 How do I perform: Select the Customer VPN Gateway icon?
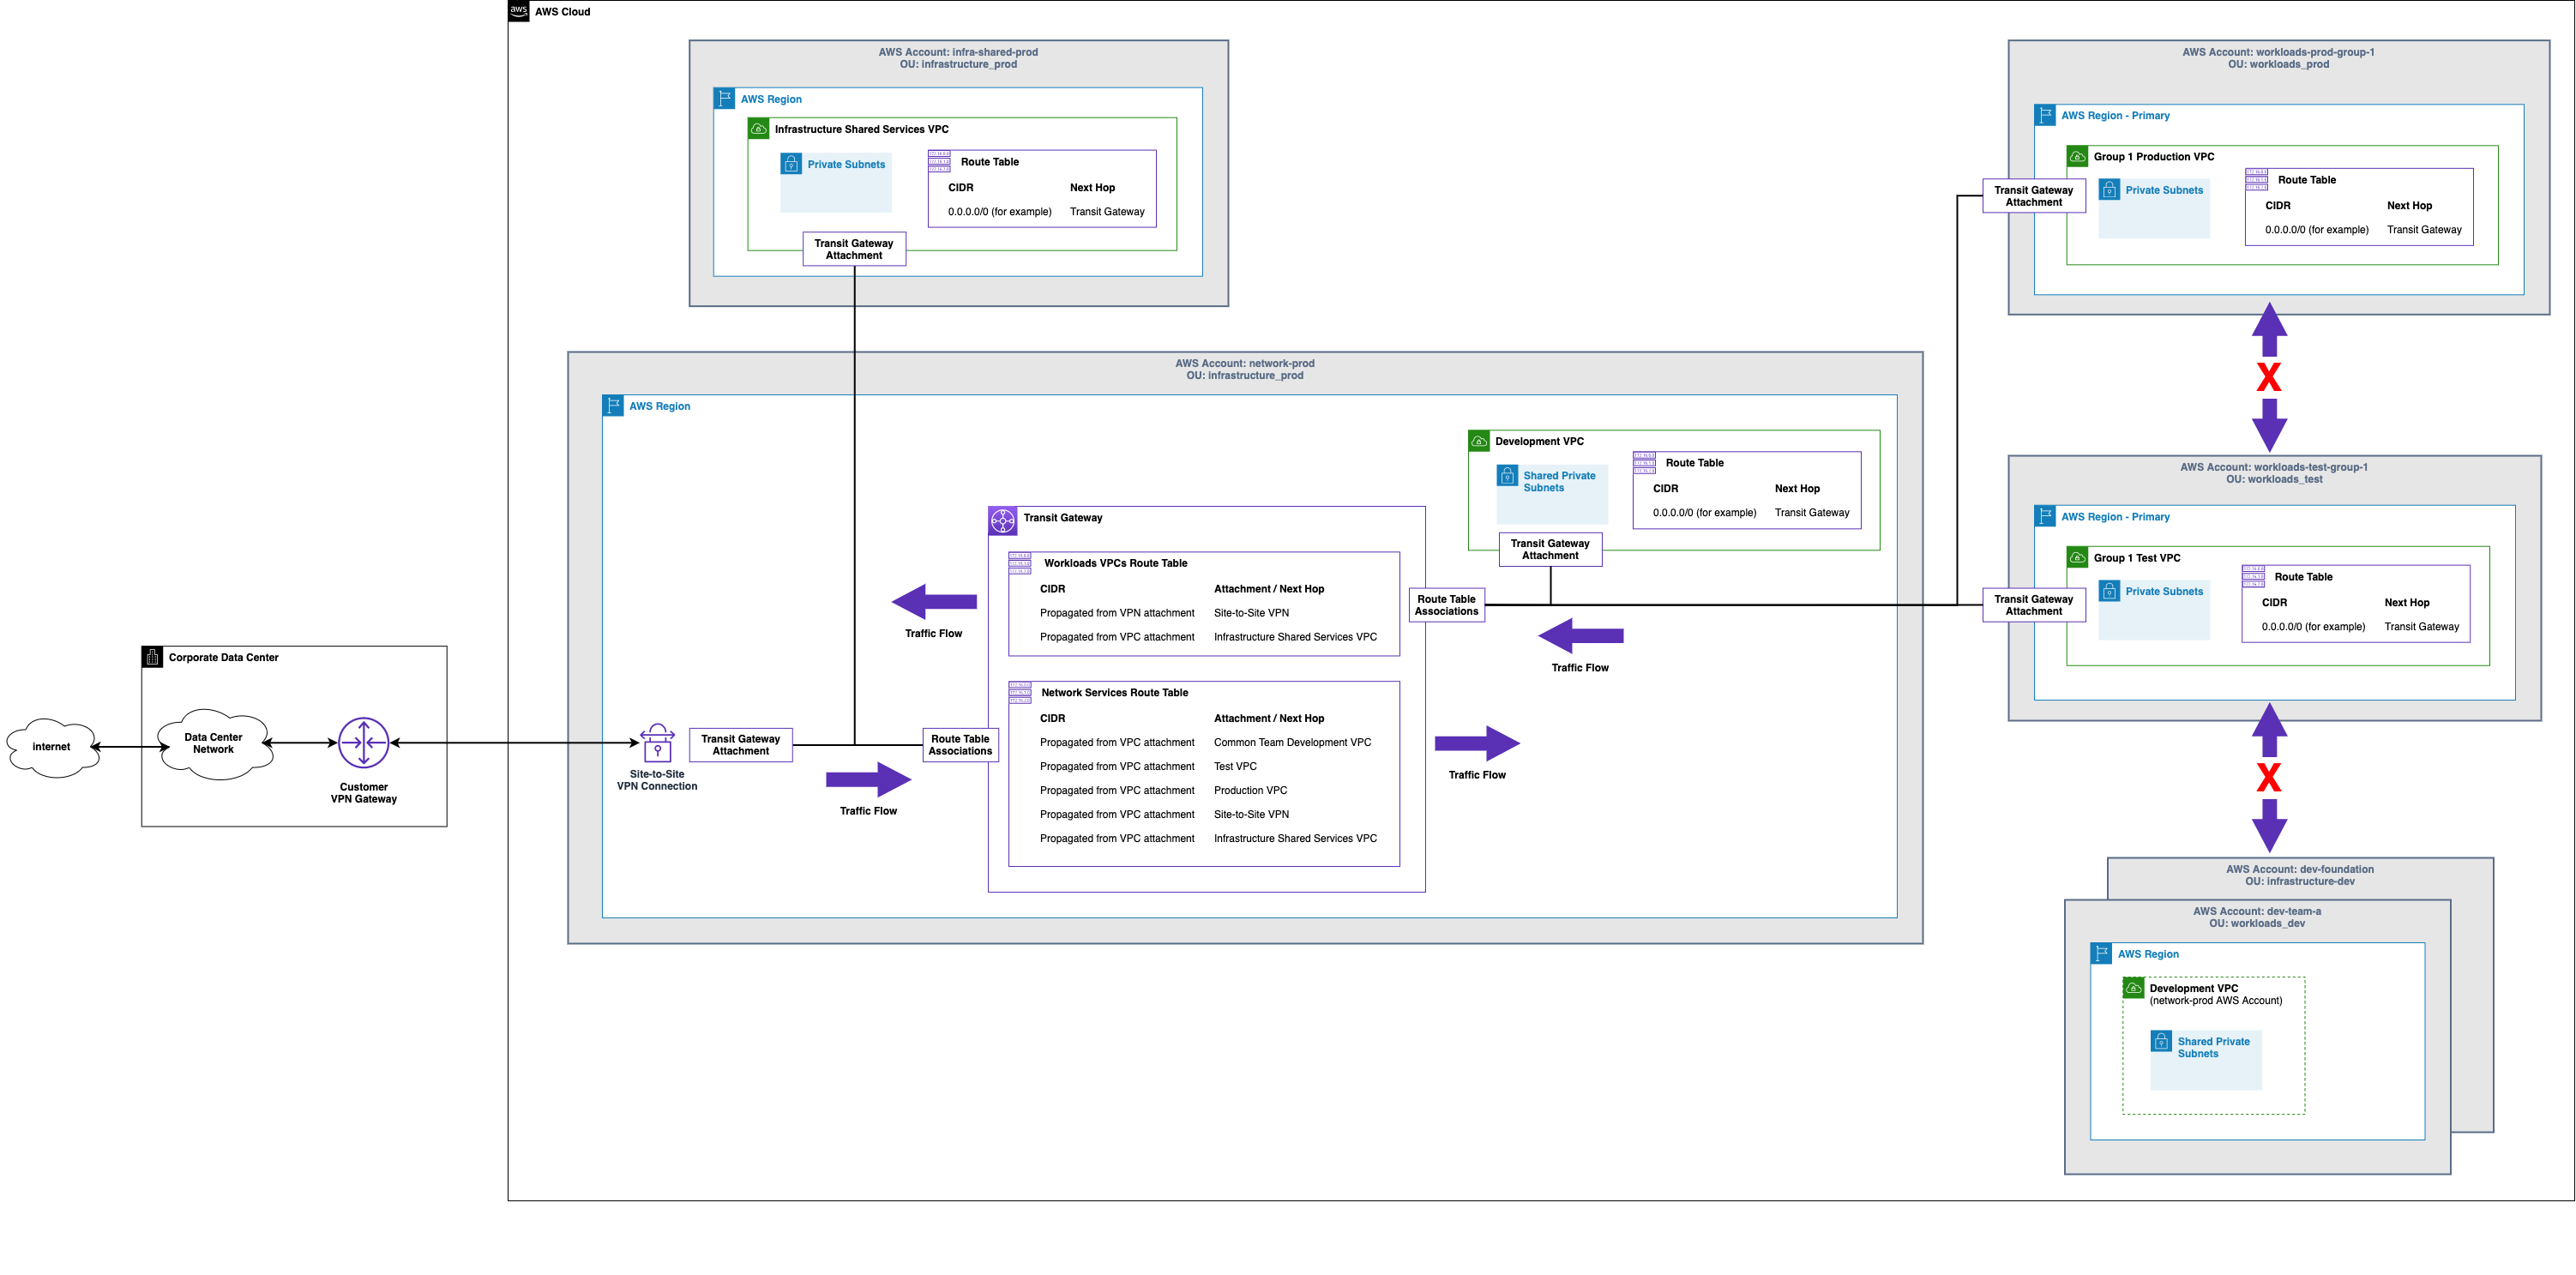point(364,743)
